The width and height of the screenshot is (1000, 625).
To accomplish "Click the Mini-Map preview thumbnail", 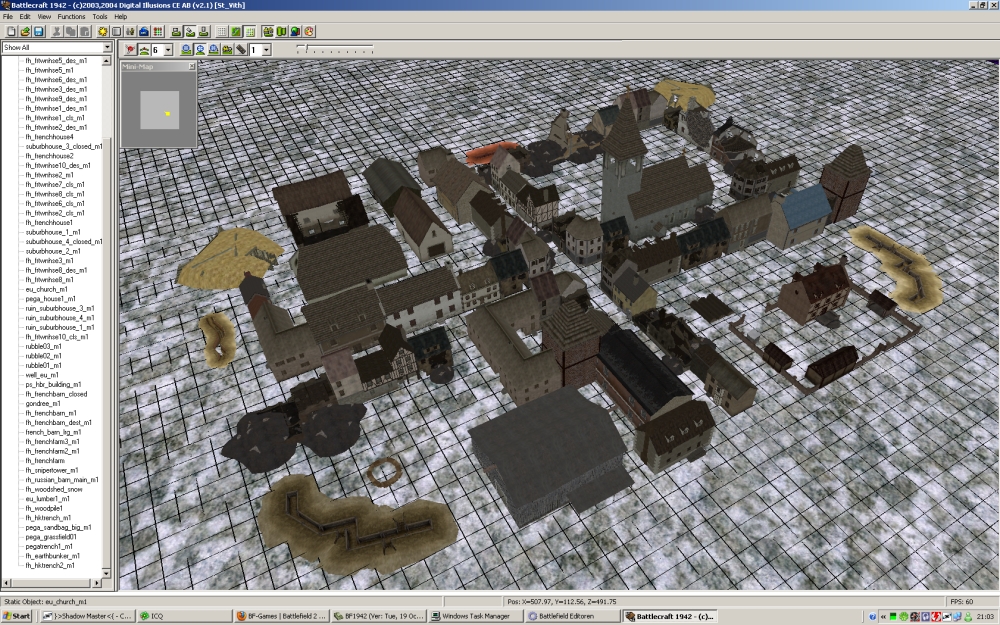I will tap(159, 110).
